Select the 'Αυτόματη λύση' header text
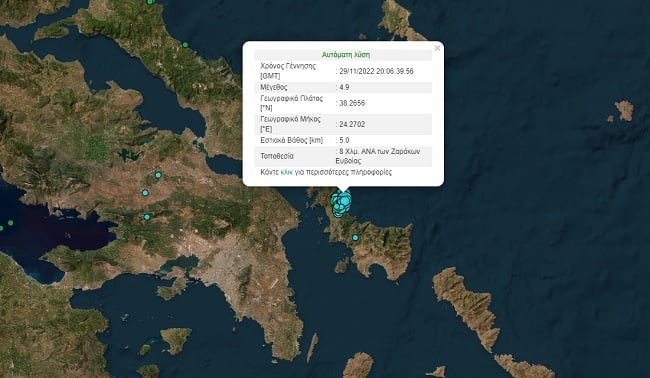650x378 pixels. [346, 55]
